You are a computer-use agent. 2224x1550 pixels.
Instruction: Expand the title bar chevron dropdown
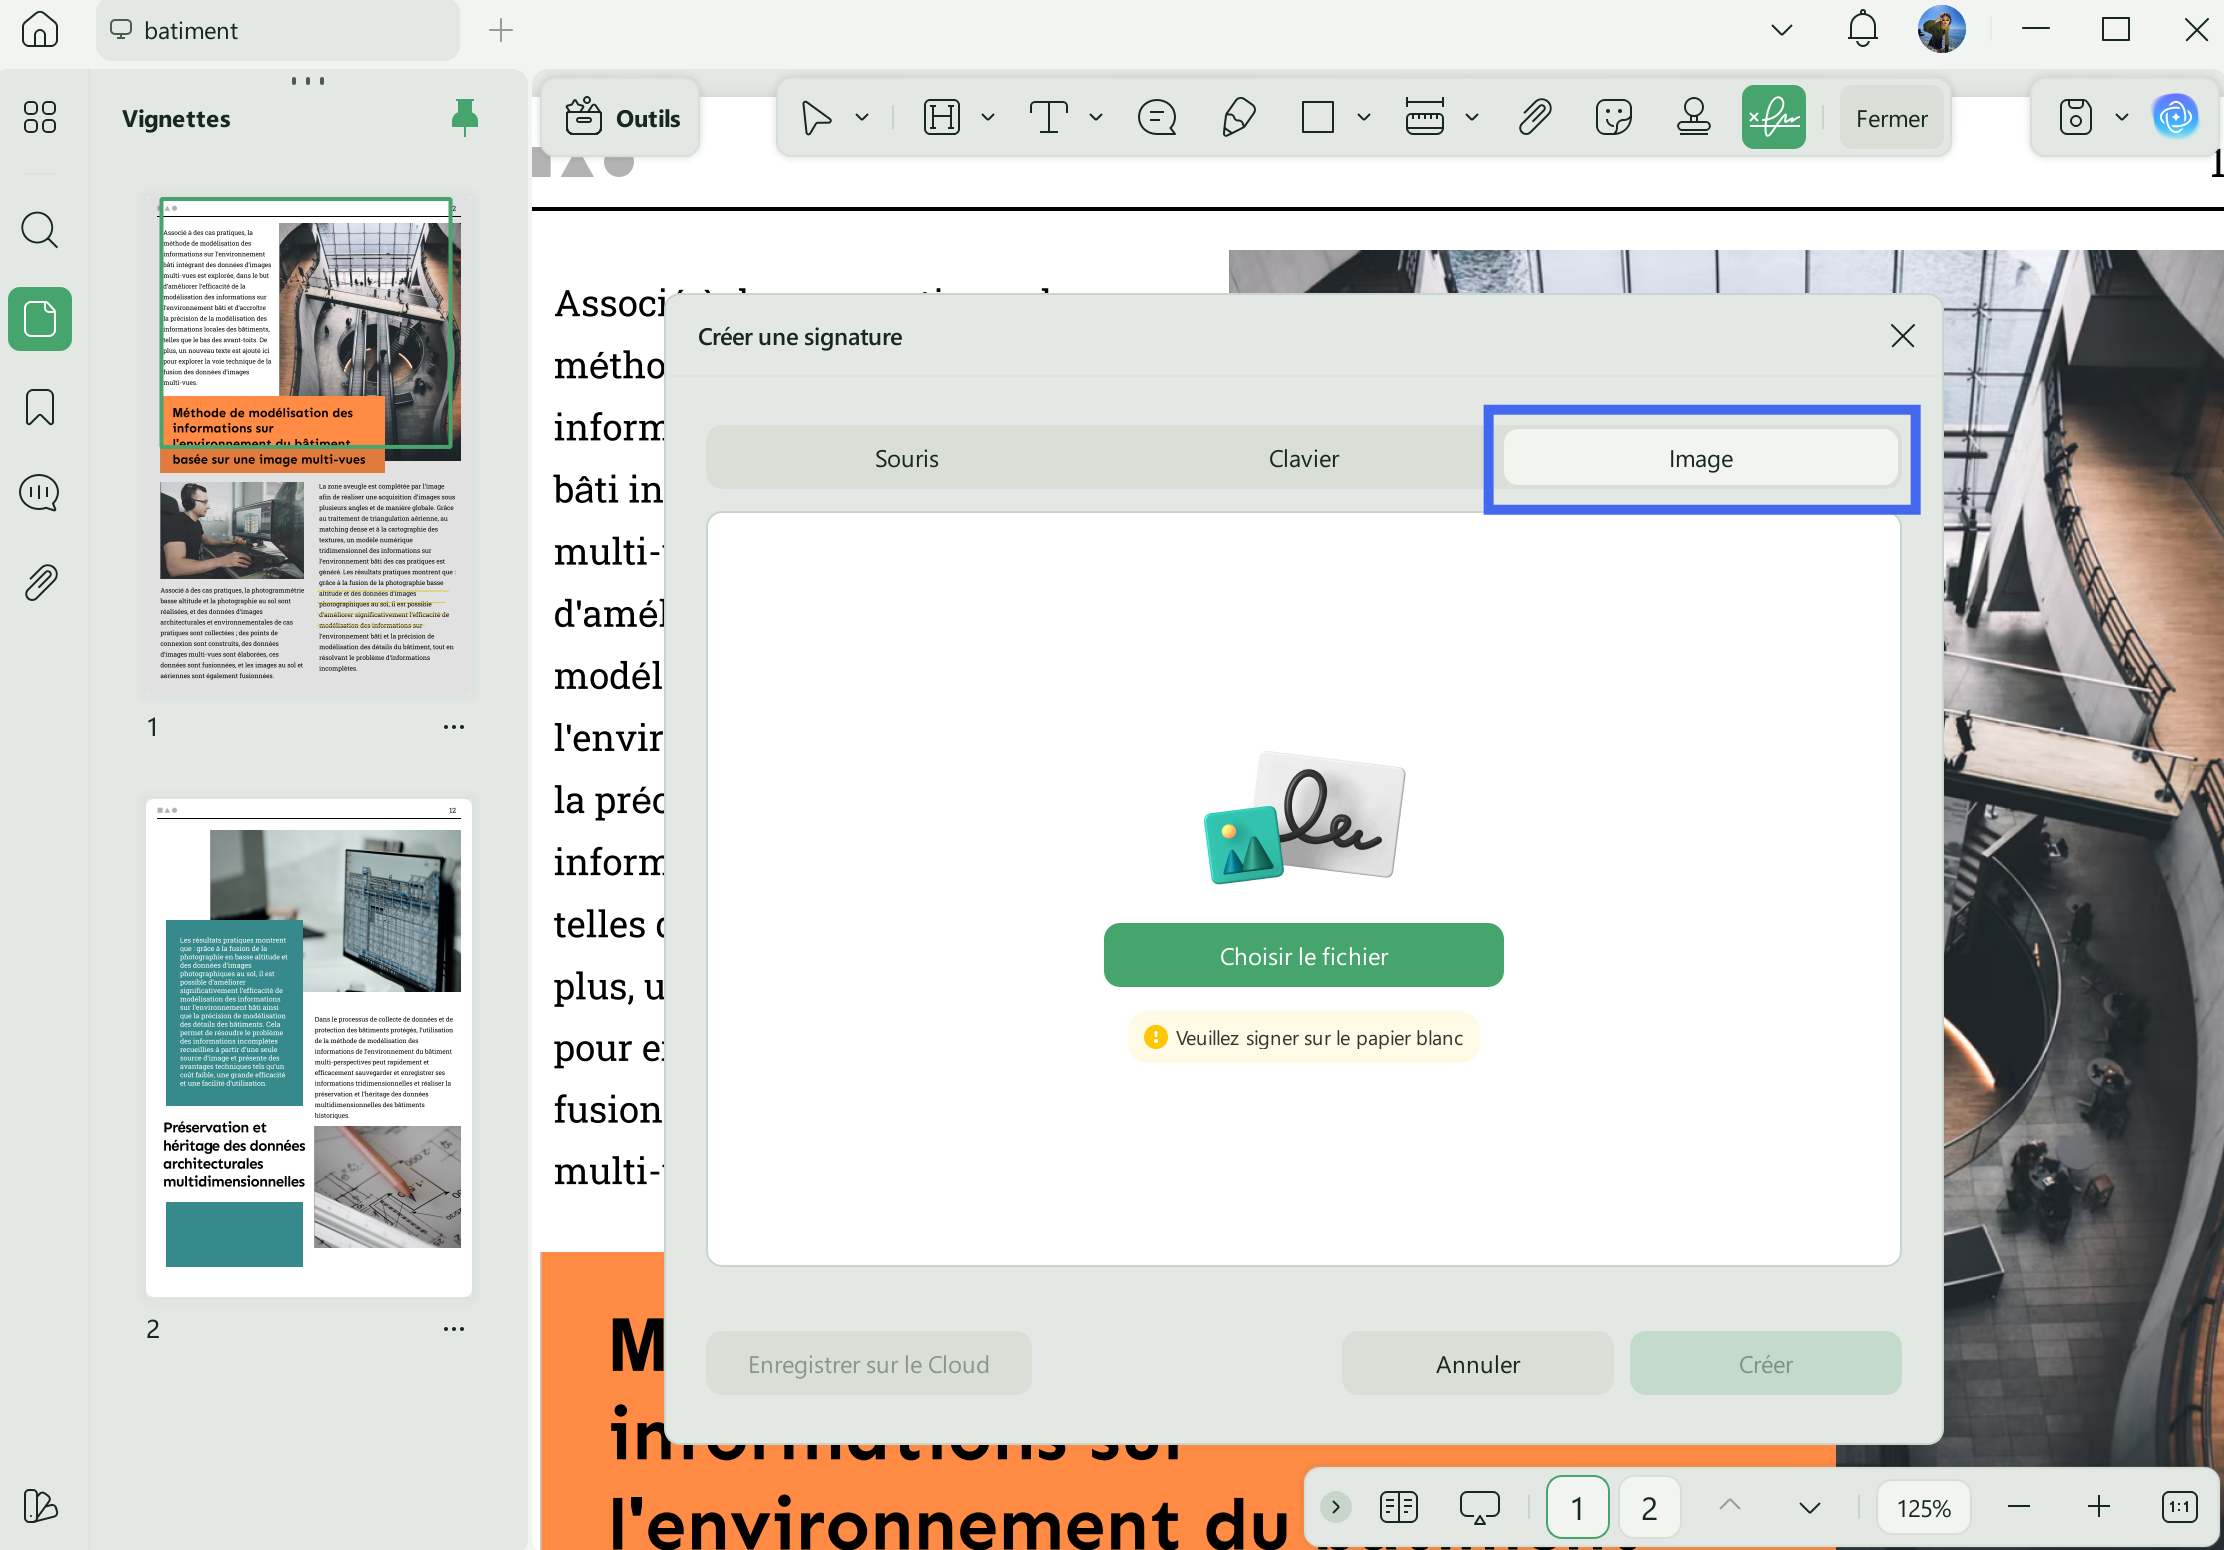click(x=1782, y=30)
